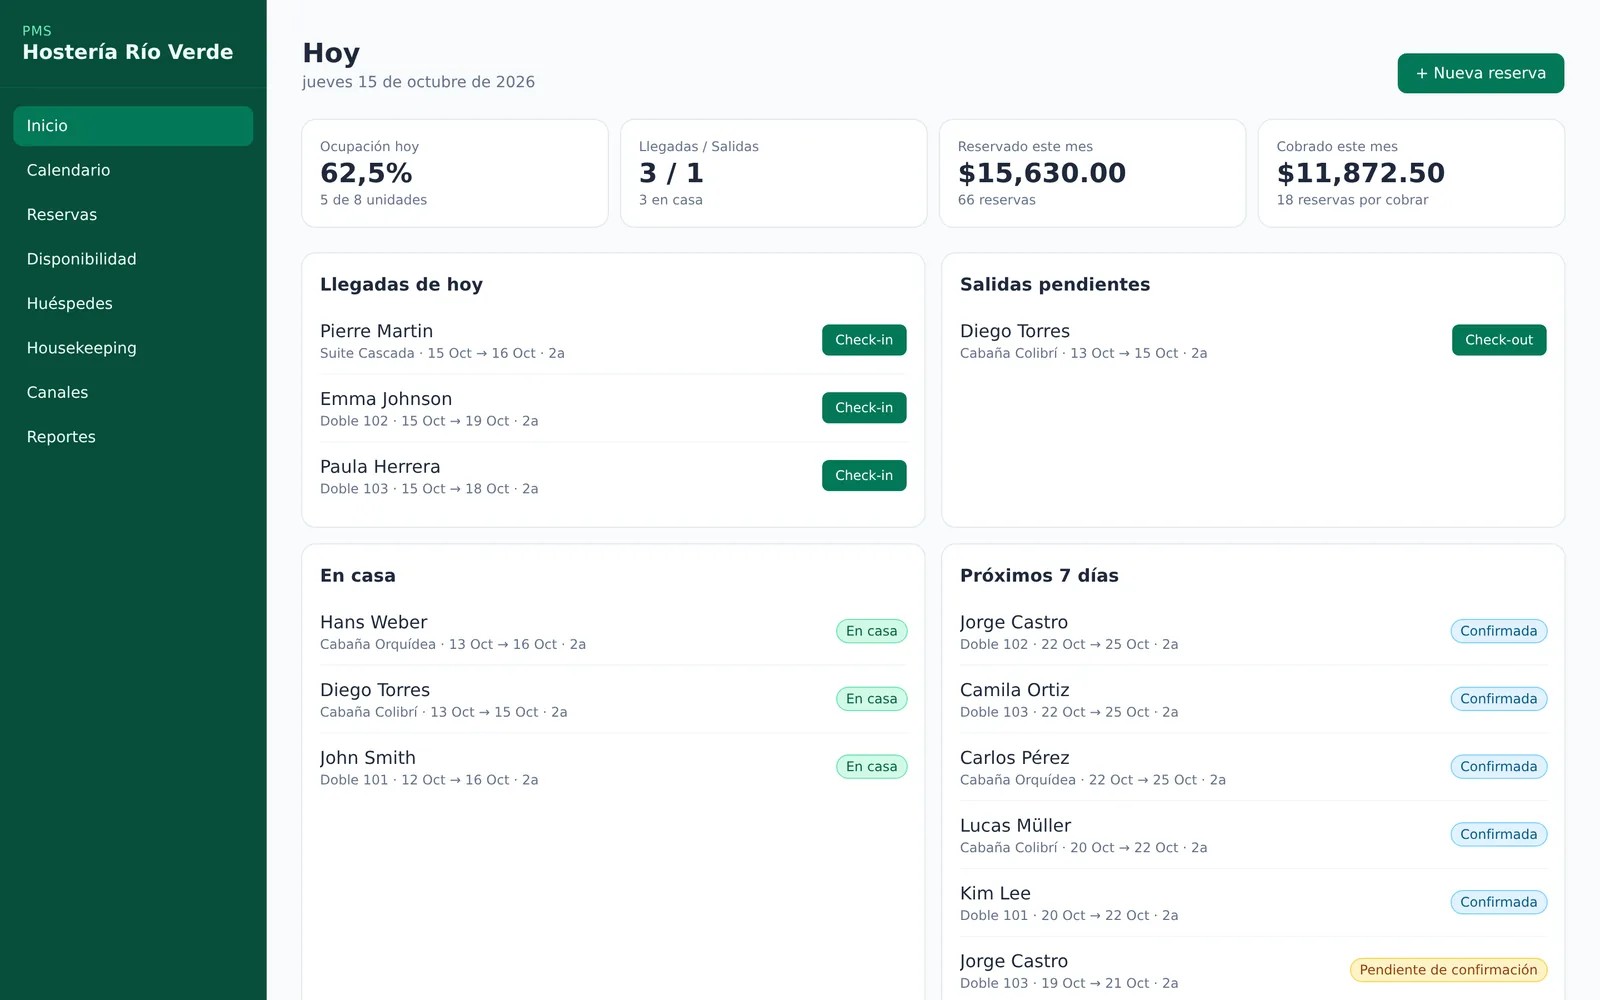Click Hans Weber's En casa badge
This screenshot has height=1000, width=1600.
click(871, 631)
